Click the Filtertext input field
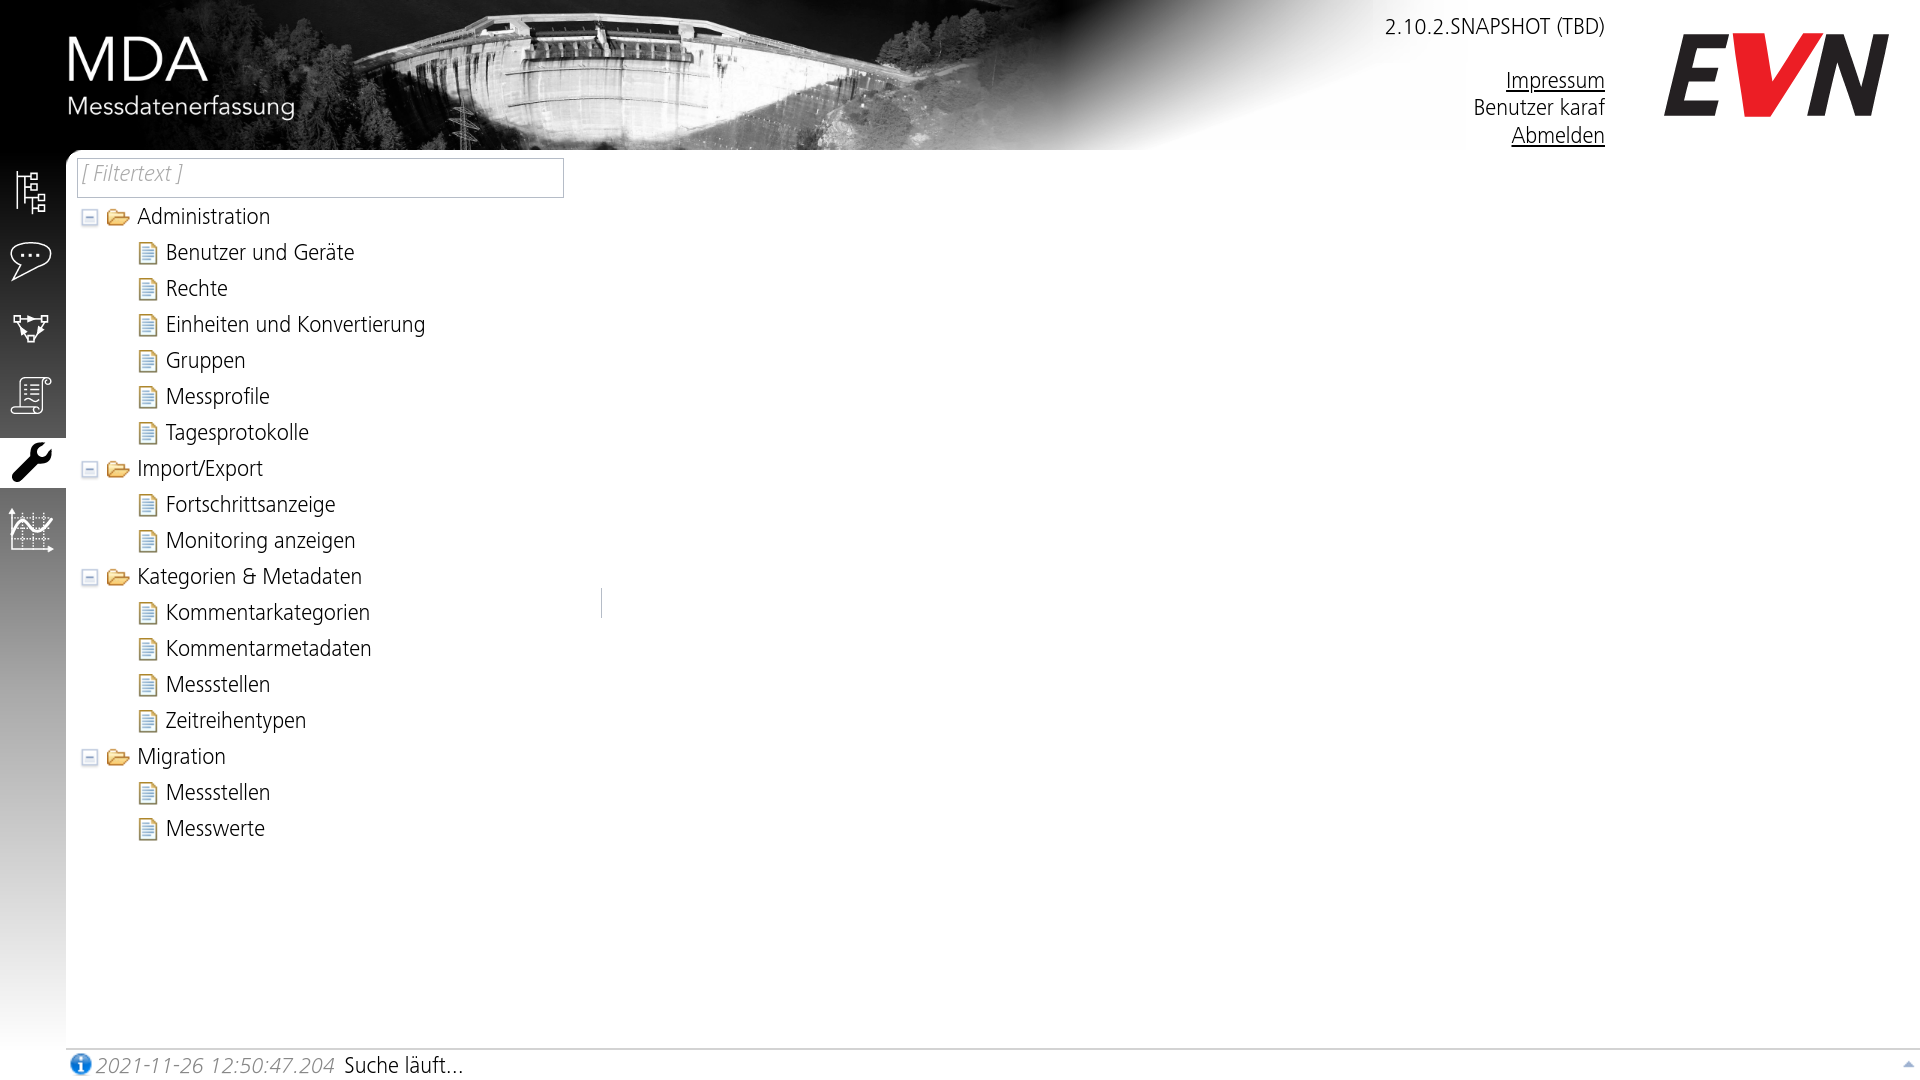 [x=319, y=174]
